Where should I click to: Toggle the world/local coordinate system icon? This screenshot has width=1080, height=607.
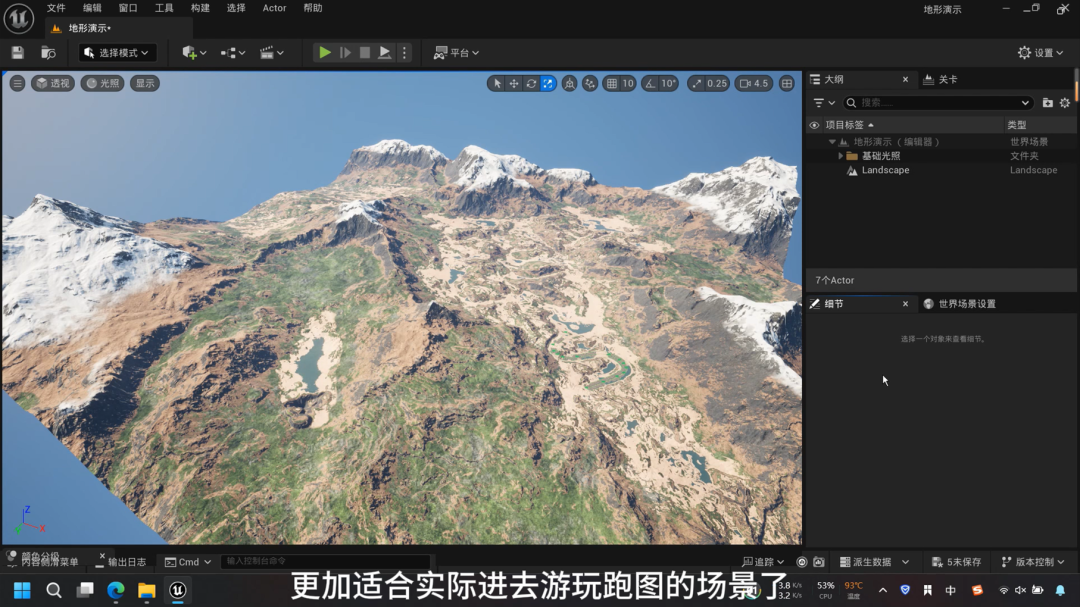570,83
